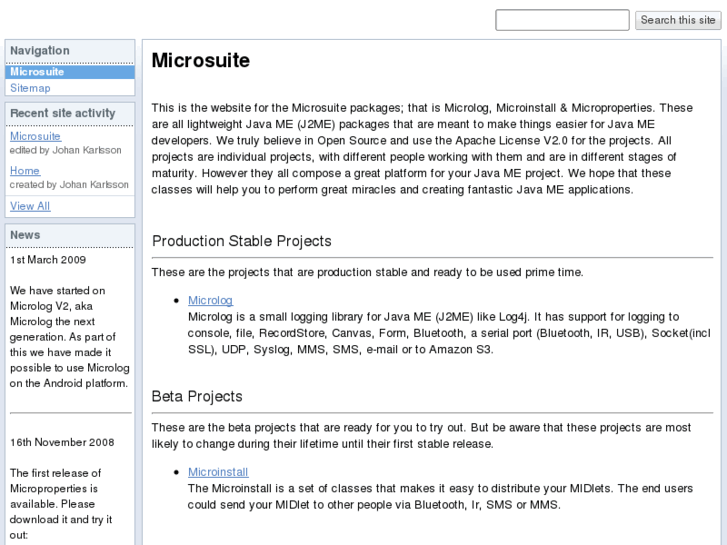
Task: Click 'These are the beta projects' paragraph
Action: pos(421,436)
